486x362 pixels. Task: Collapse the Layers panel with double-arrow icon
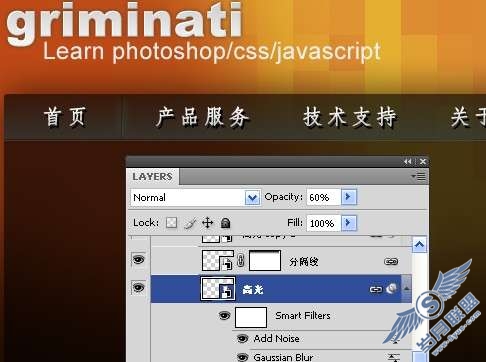(407, 162)
